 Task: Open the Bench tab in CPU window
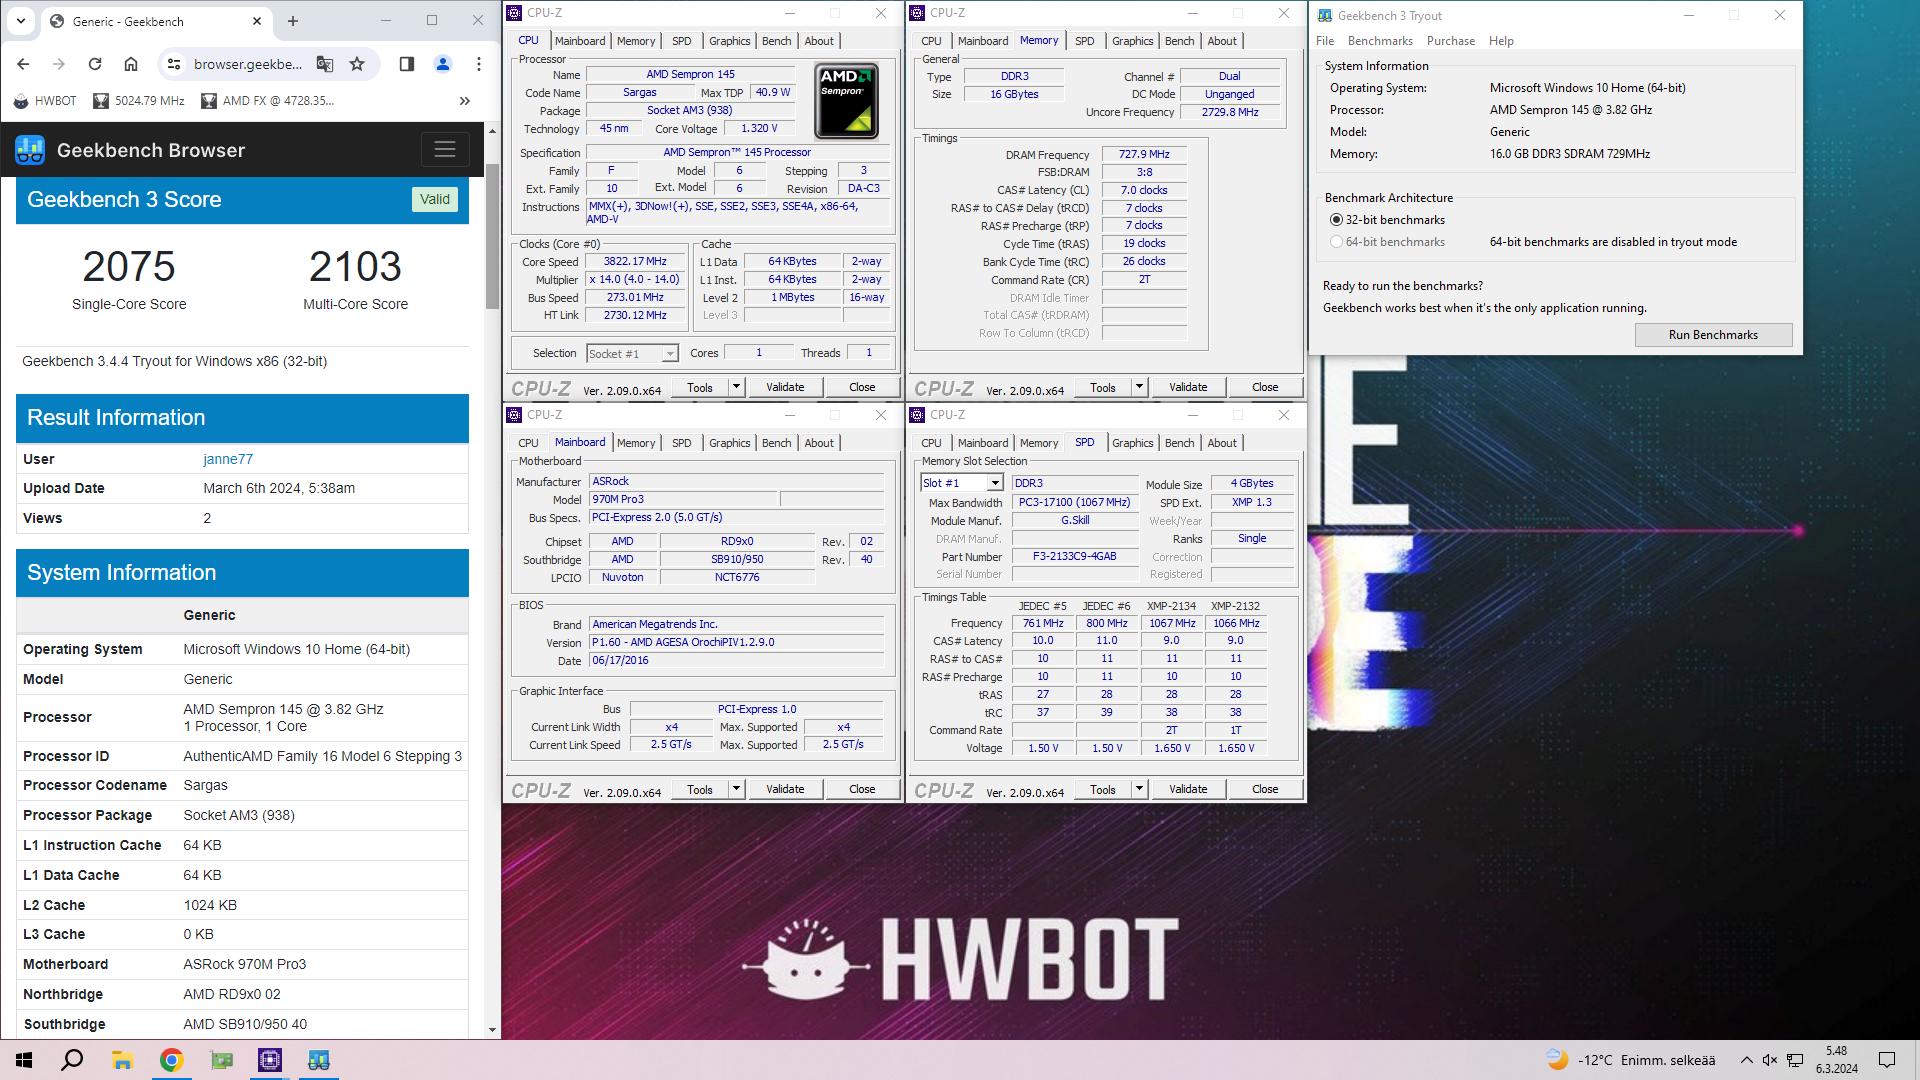point(777,41)
